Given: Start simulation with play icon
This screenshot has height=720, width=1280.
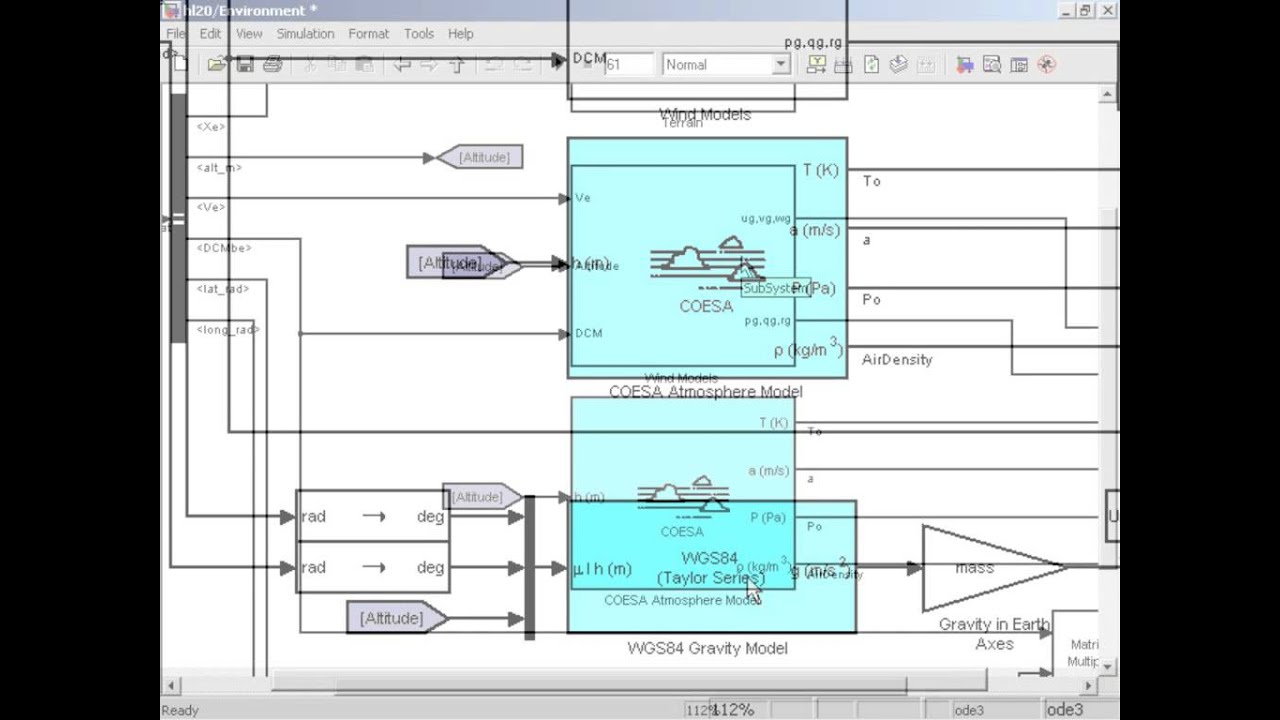Looking at the screenshot, I should click(x=558, y=63).
